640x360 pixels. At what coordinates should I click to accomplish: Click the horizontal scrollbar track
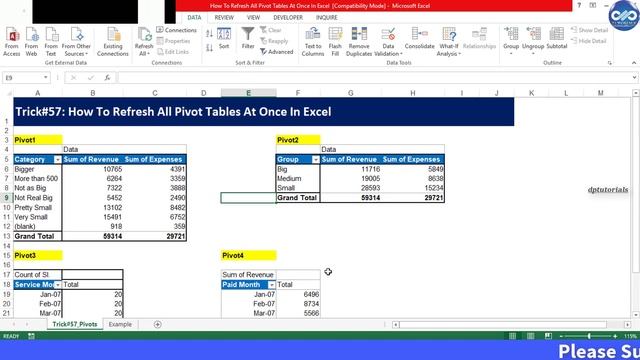point(503,324)
